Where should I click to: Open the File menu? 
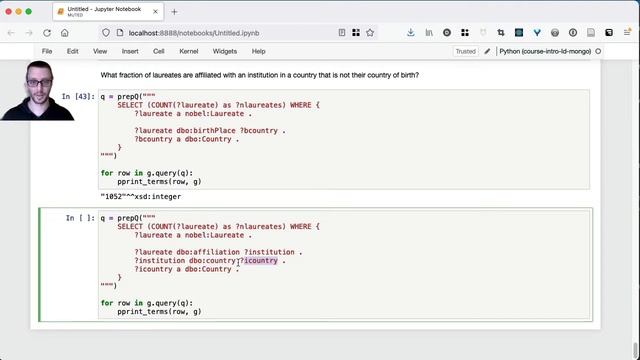(x=47, y=51)
